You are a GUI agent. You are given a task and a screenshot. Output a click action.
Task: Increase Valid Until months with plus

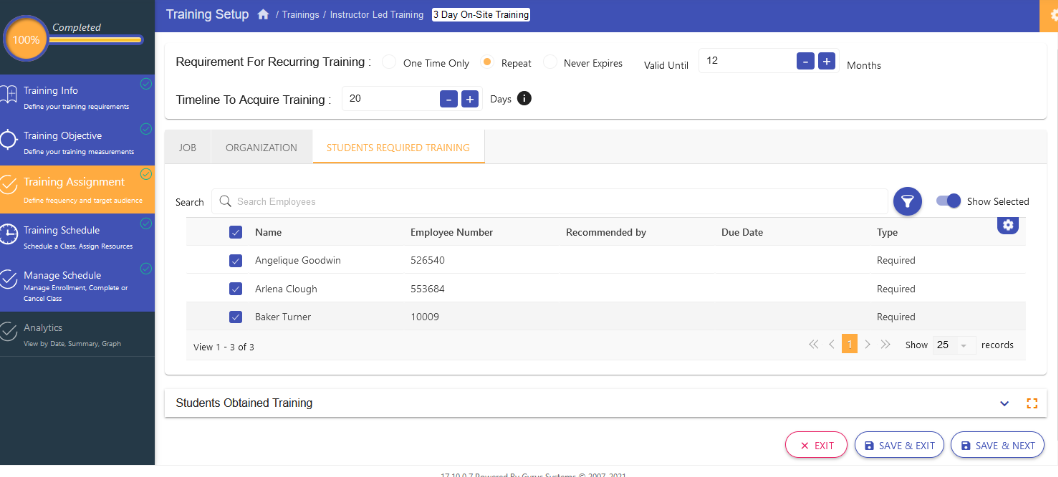[827, 61]
